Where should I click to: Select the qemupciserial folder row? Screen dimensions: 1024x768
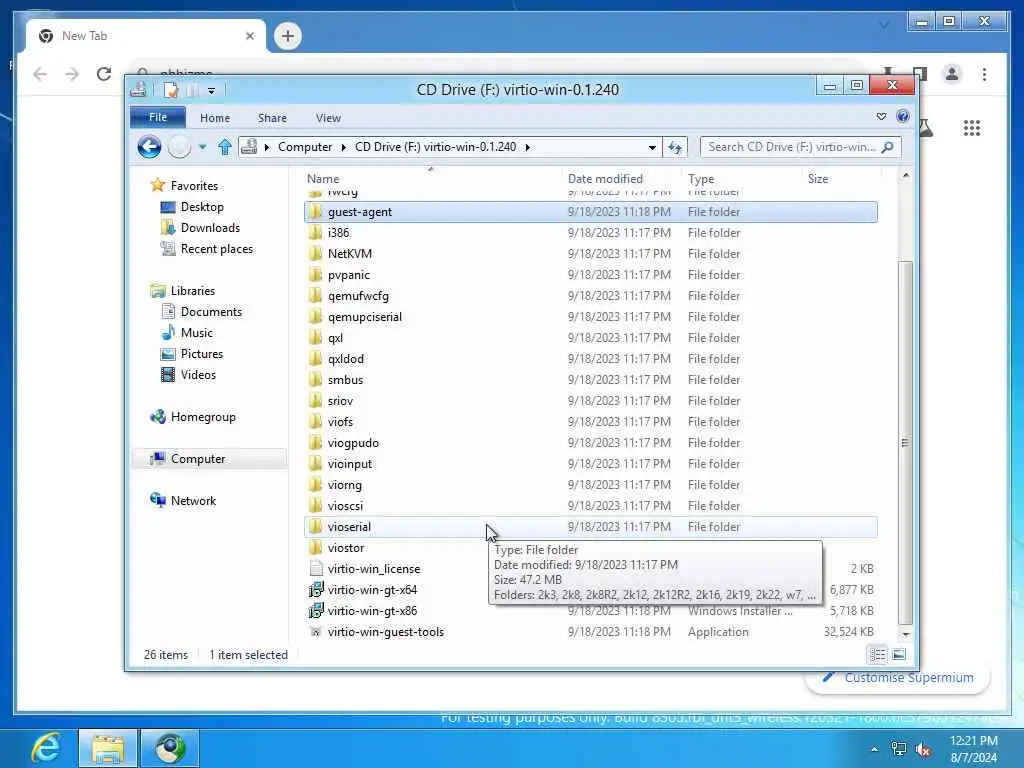pyautogui.click(x=590, y=317)
